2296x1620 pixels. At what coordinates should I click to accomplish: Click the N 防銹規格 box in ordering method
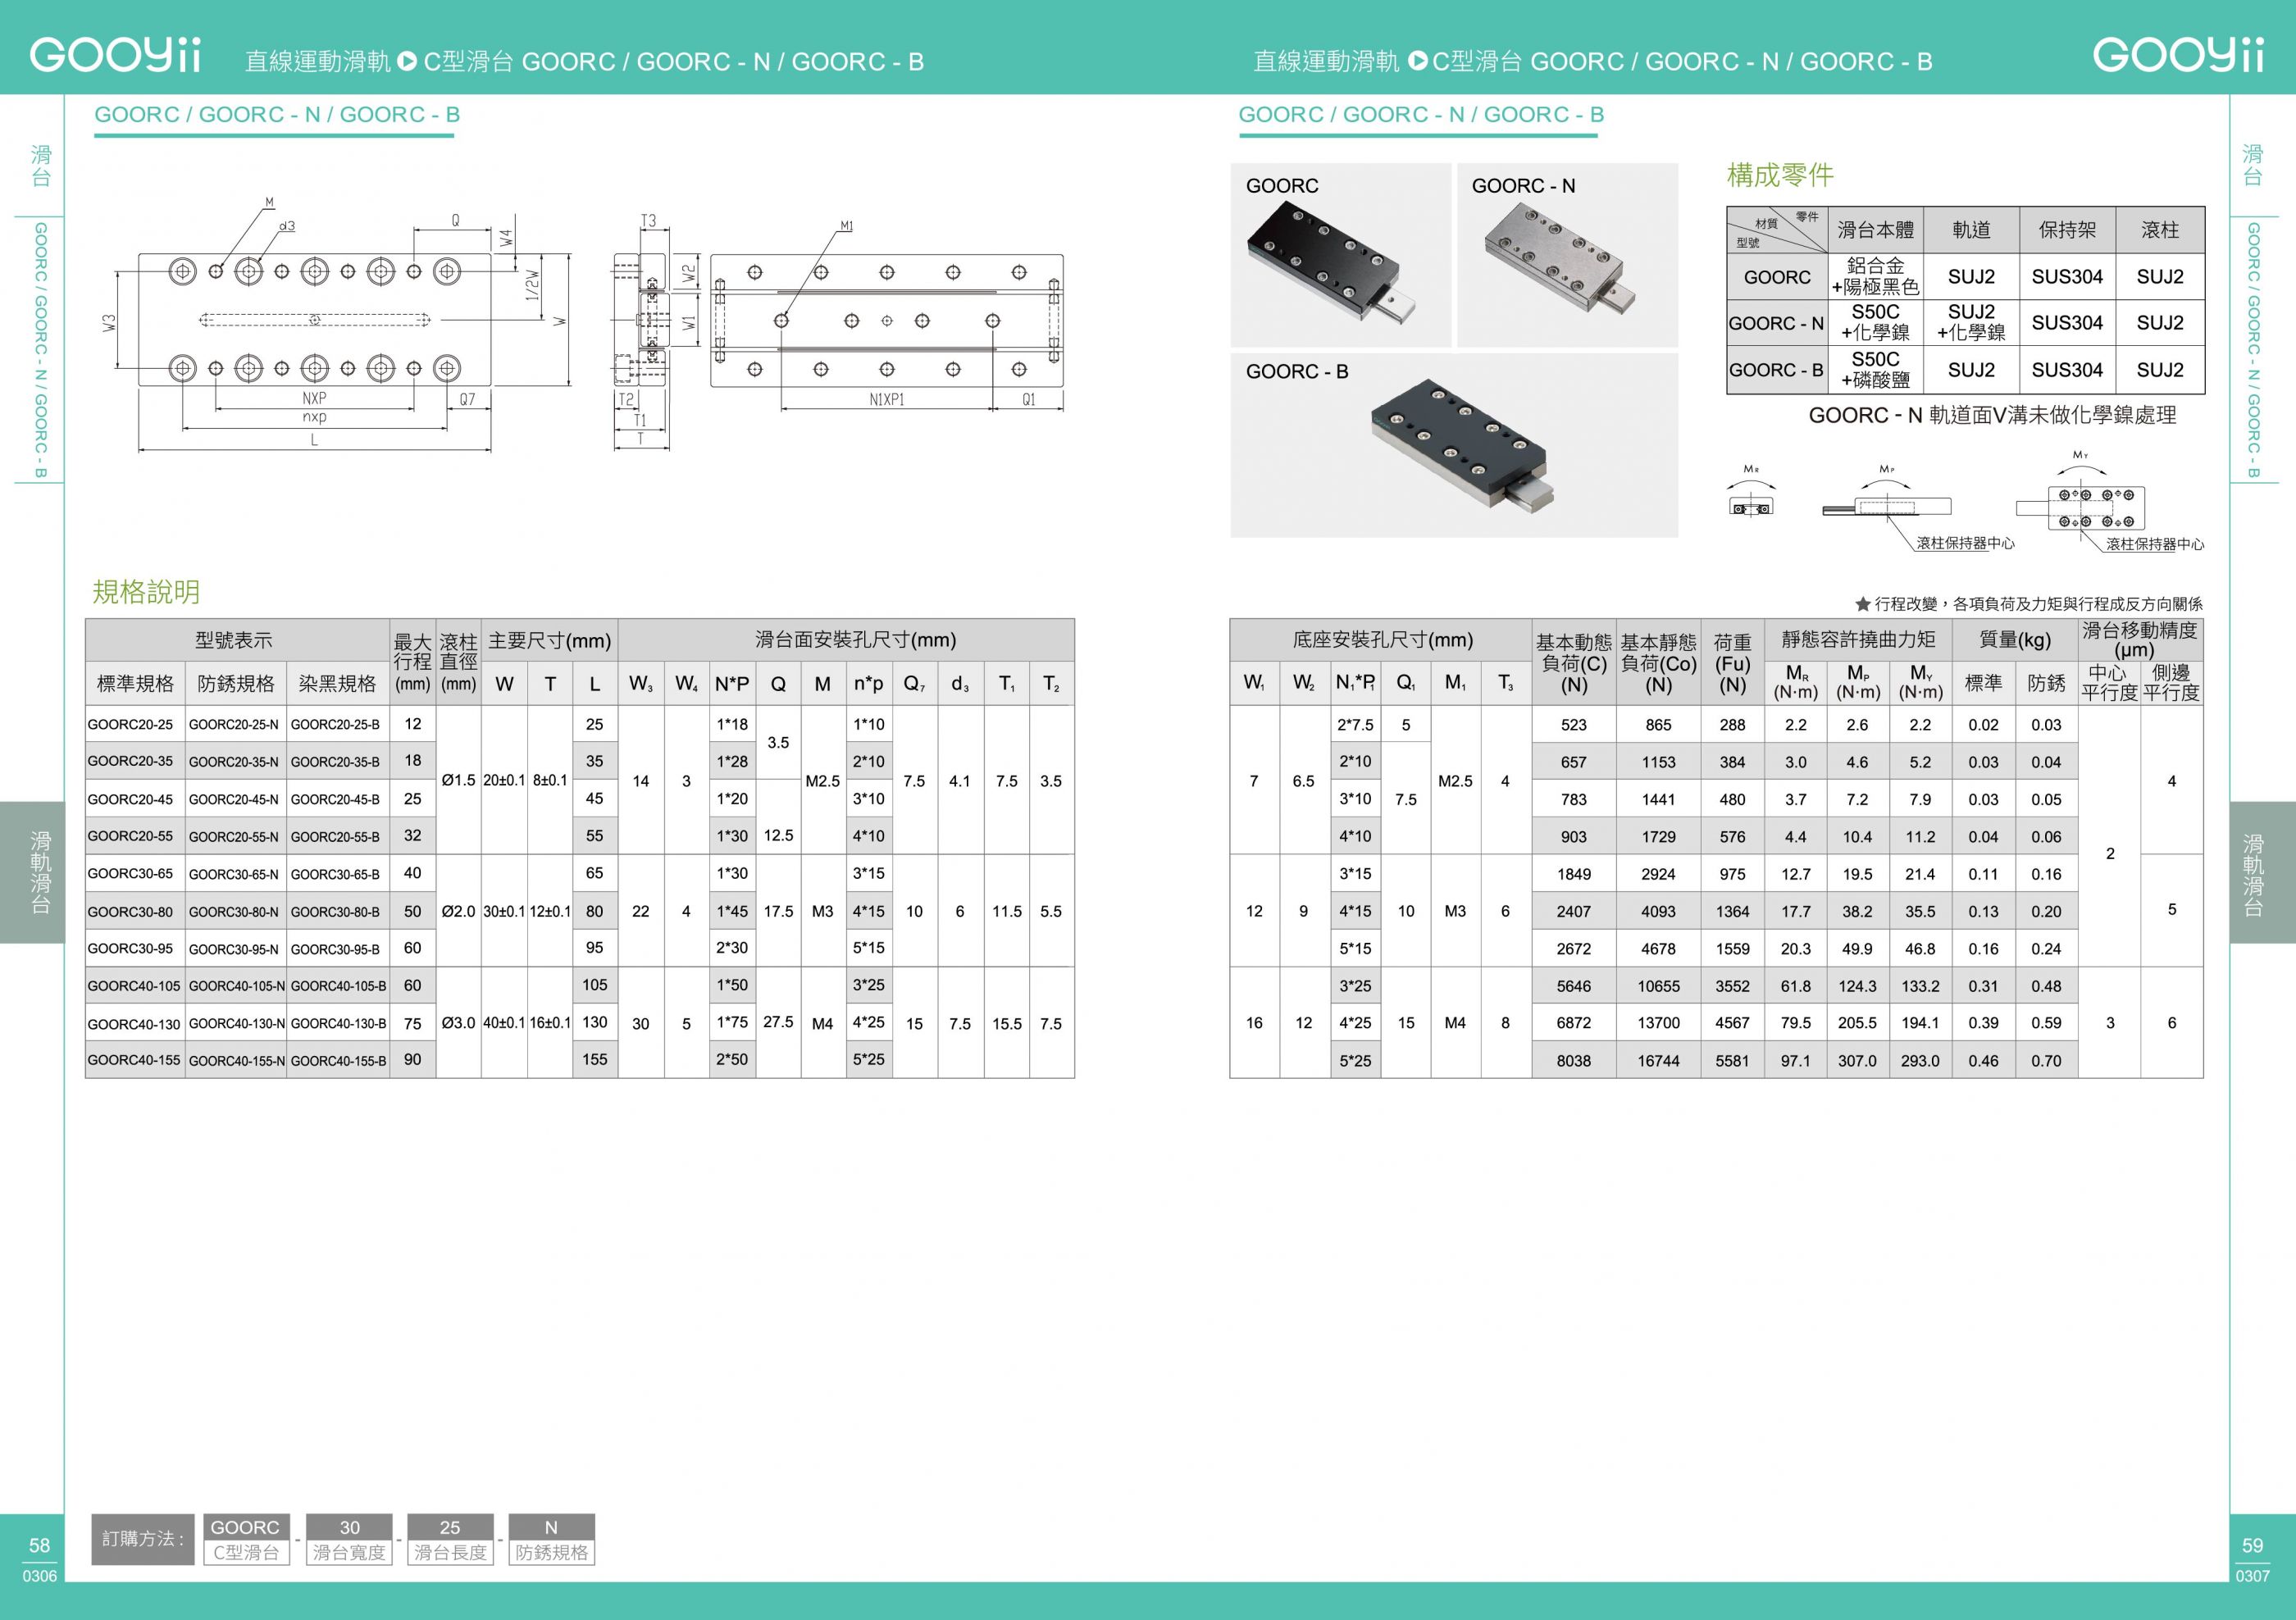(x=552, y=1539)
